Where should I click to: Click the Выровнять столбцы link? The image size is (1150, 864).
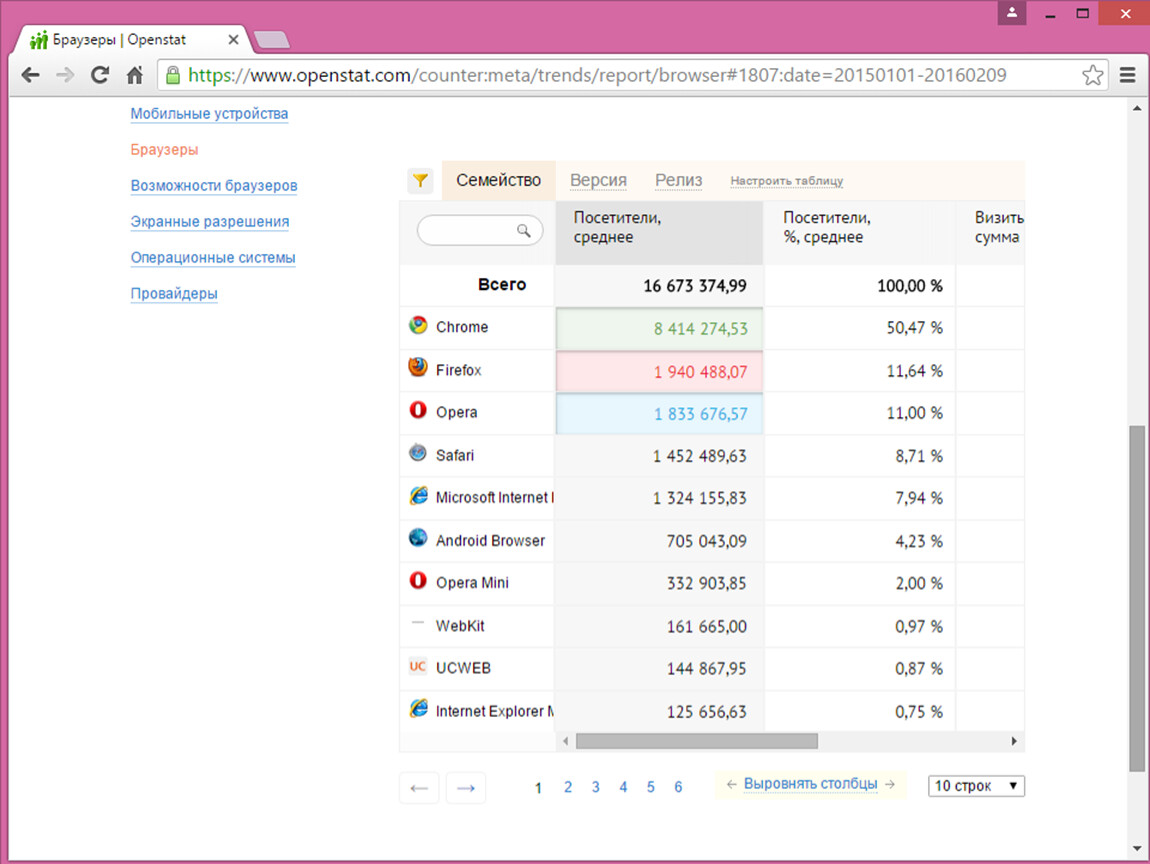(810, 784)
